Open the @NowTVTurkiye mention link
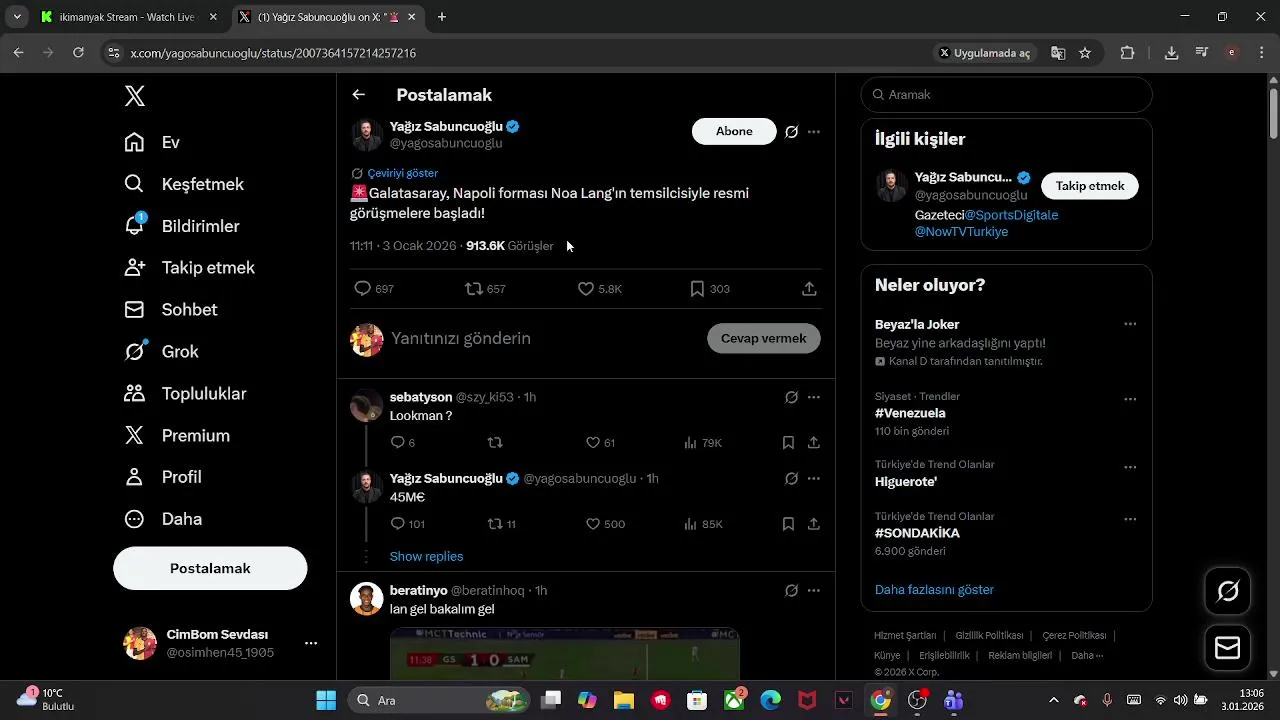The image size is (1280, 720). point(961,232)
